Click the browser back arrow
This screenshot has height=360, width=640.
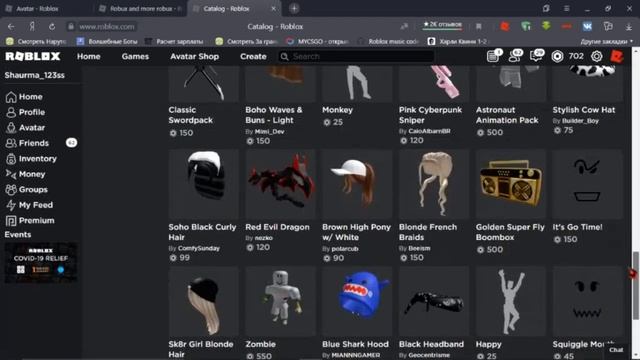(11, 27)
